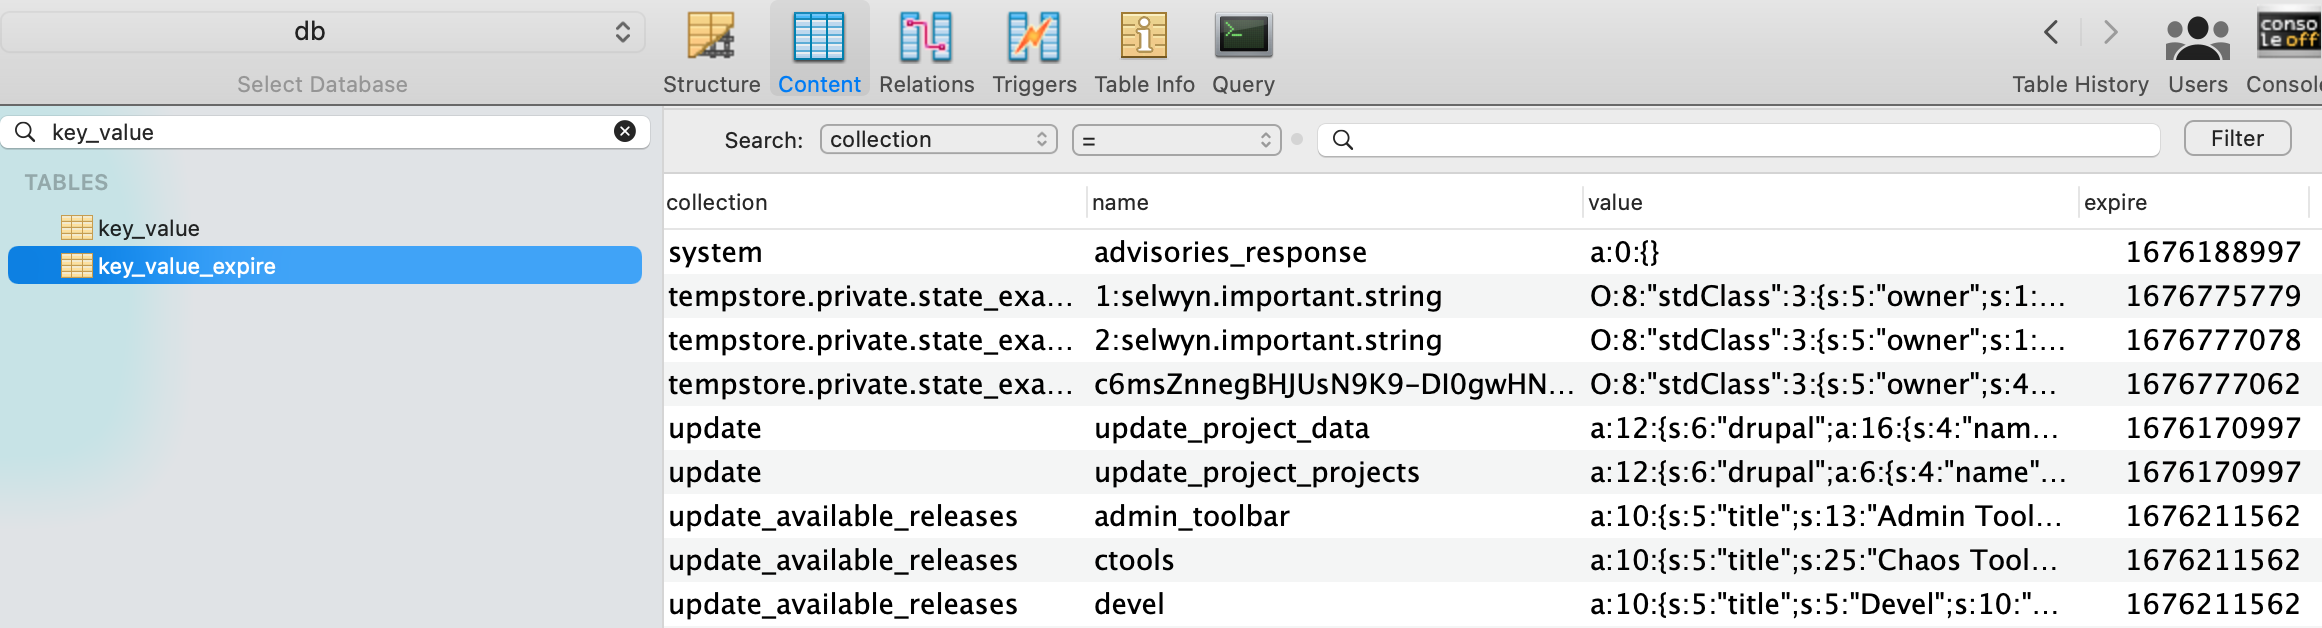Open the collection field dropdown
This screenshot has height=628, width=2322.
938,139
